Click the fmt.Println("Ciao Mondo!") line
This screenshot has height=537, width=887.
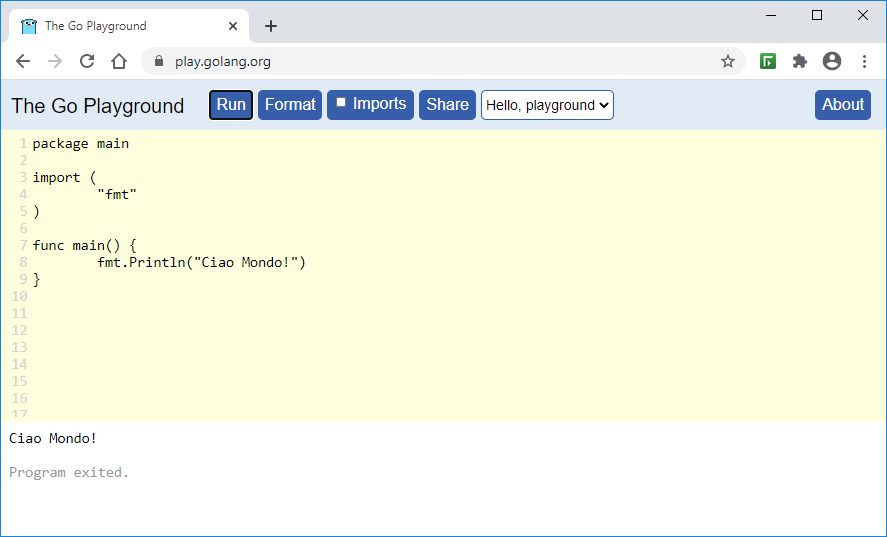click(201, 263)
